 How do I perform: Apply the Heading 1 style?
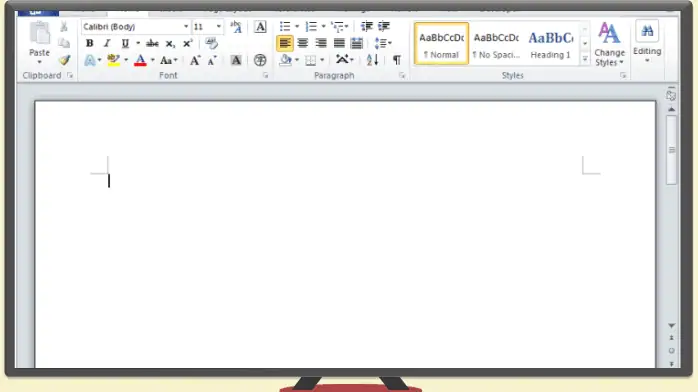coord(551,44)
